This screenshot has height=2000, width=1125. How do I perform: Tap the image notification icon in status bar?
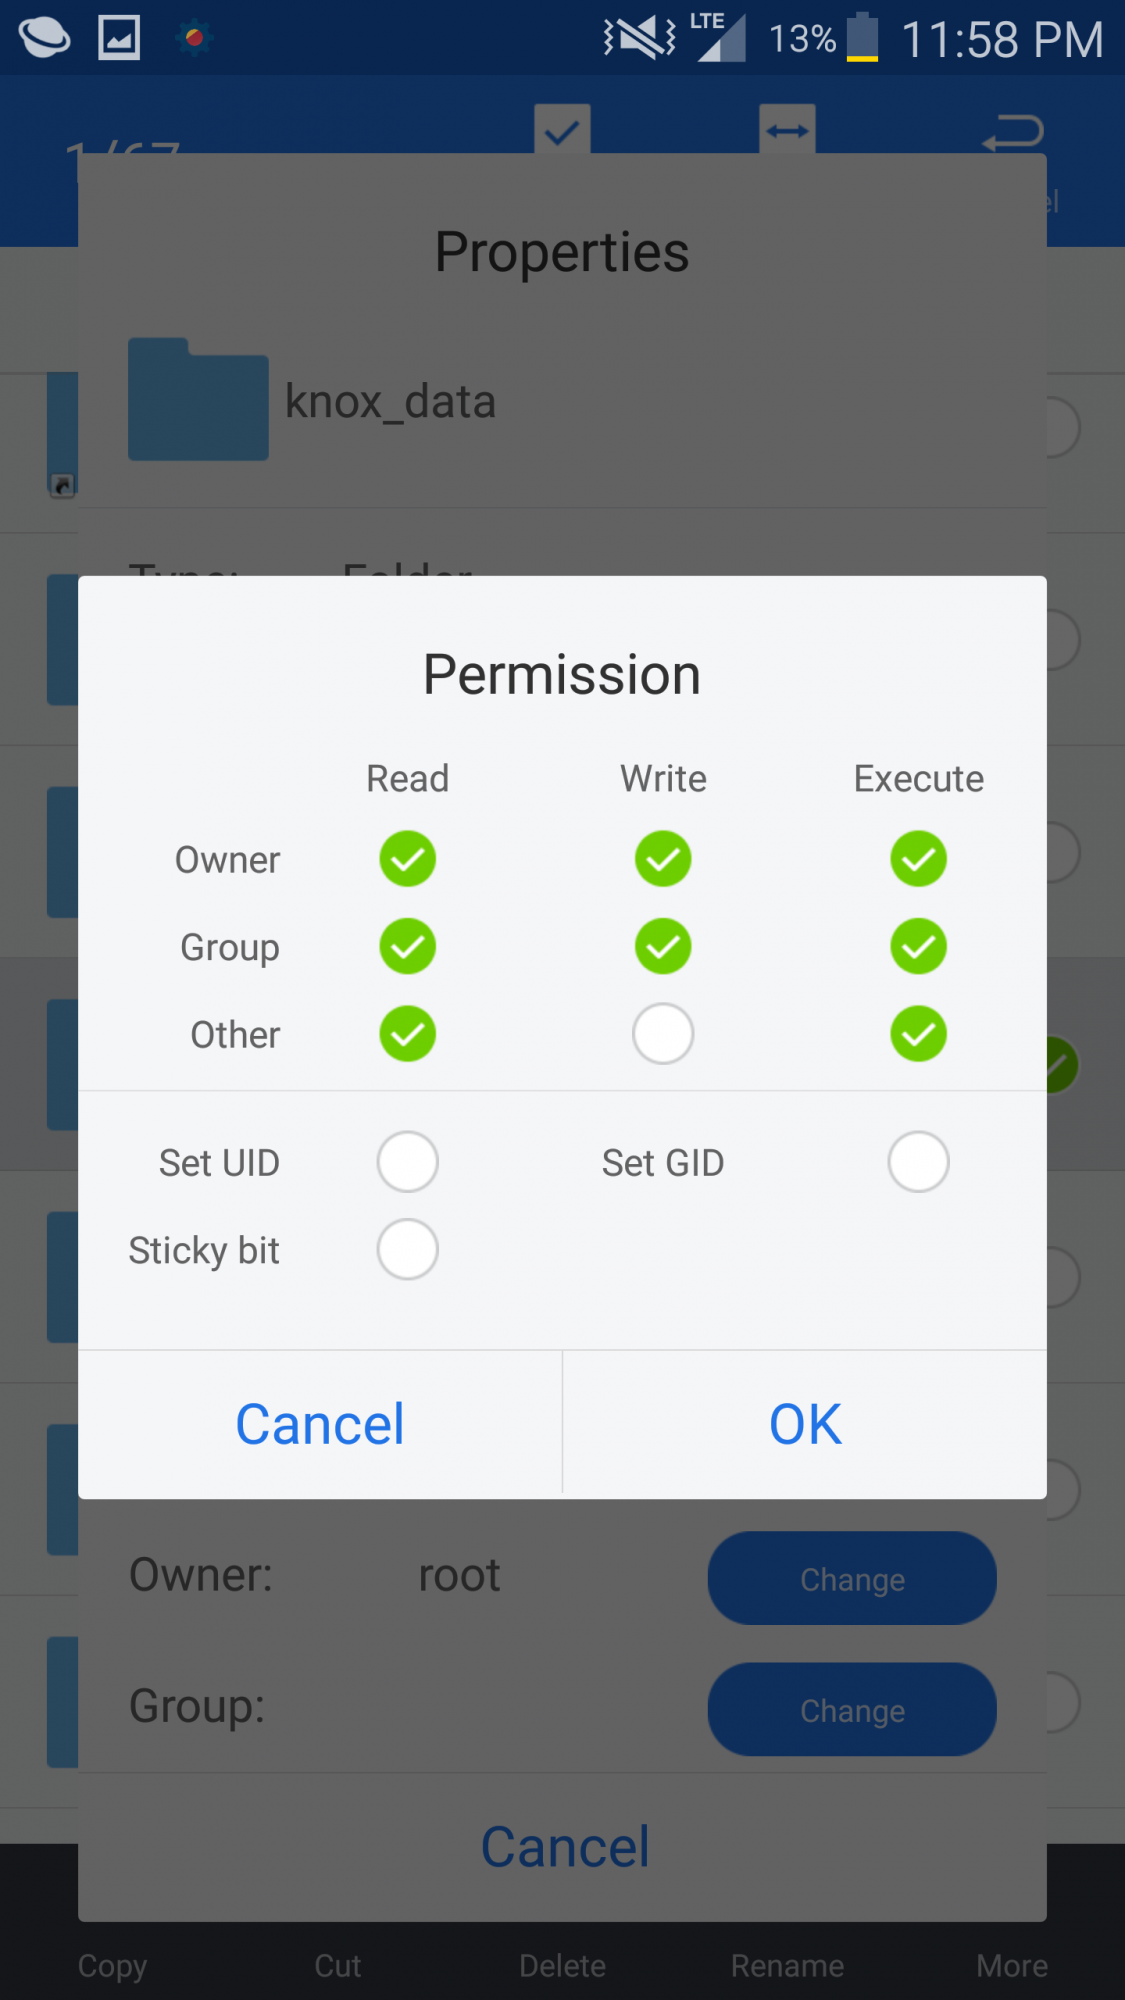[x=119, y=38]
